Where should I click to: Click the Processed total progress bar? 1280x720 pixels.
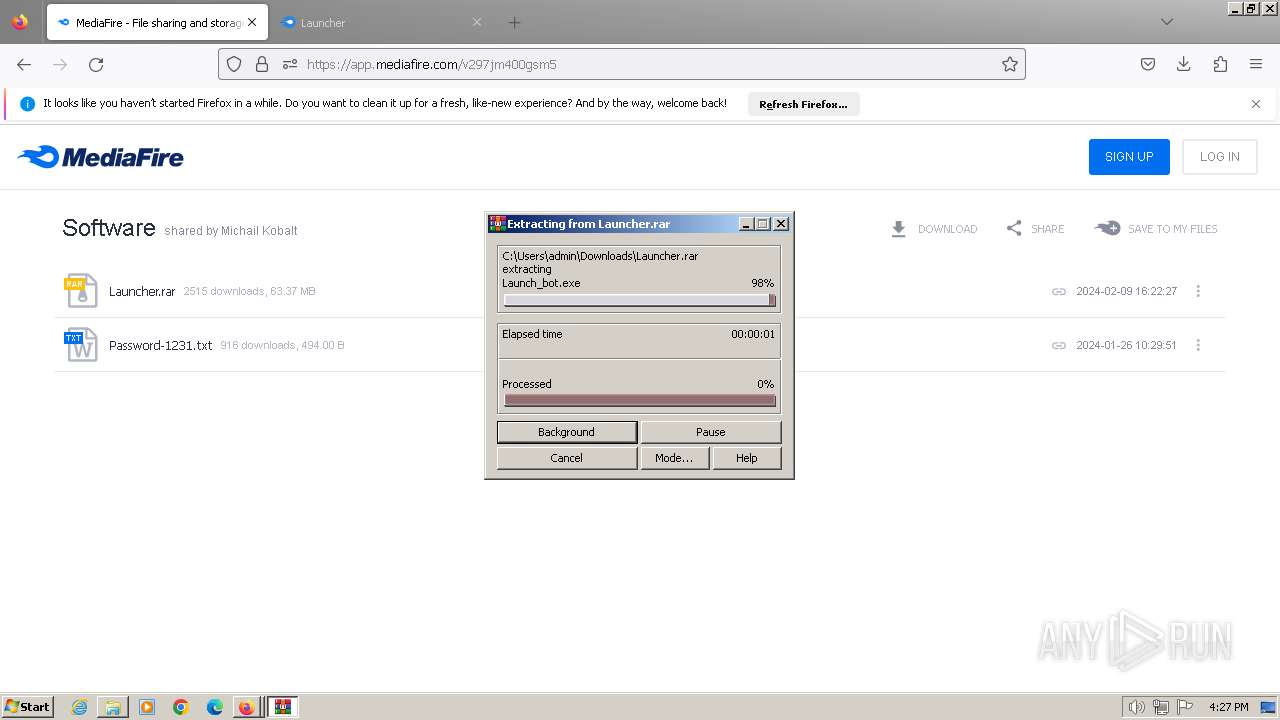point(640,400)
